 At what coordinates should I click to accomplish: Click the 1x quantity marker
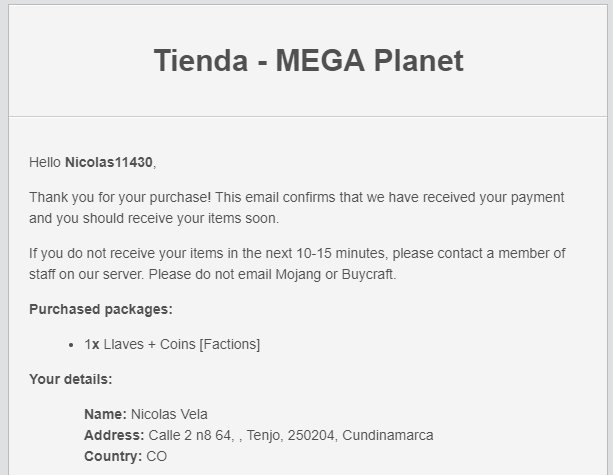[92, 344]
